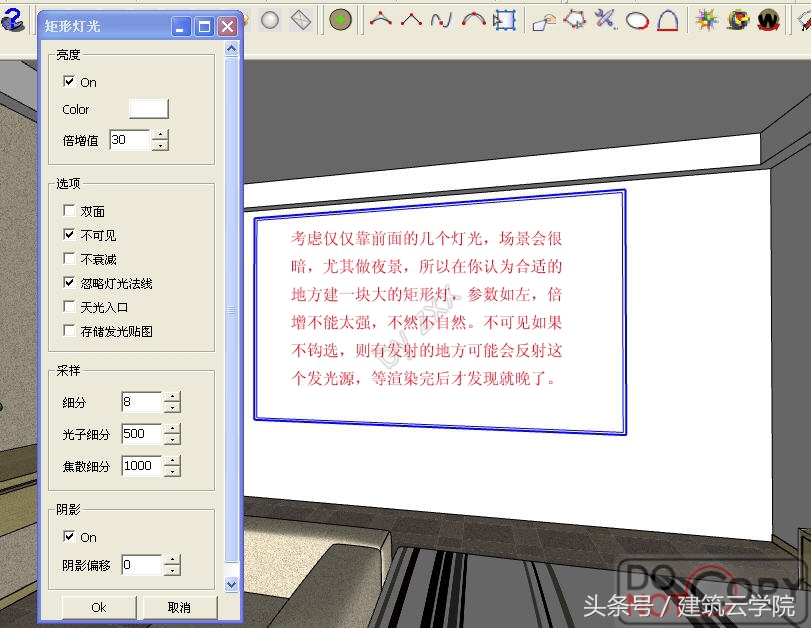This screenshot has height=628, width=811.
Task: Click the green point light icon
Action: click(x=343, y=19)
